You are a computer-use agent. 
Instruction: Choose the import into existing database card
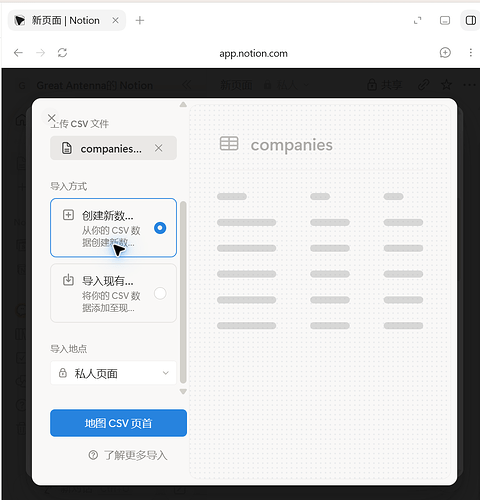point(113,293)
